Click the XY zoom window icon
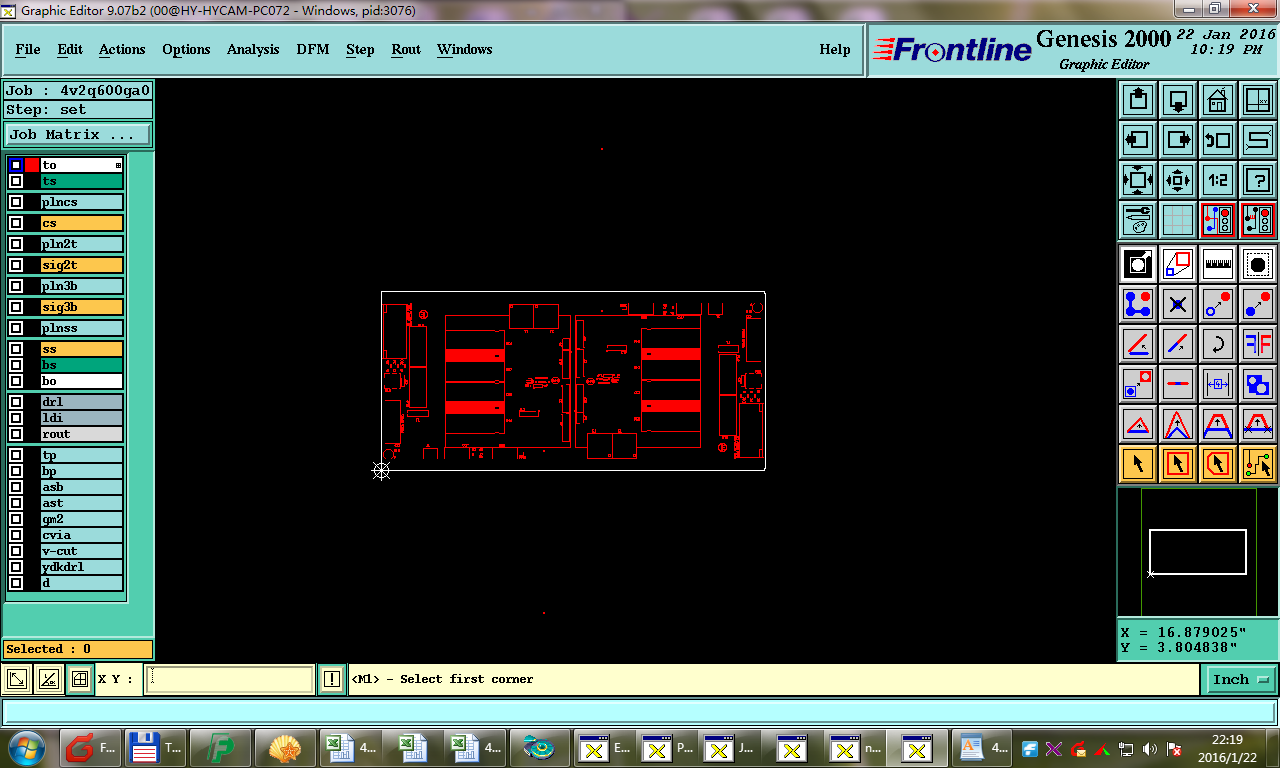The height and width of the screenshot is (768, 1280). tap(1258, 100)
